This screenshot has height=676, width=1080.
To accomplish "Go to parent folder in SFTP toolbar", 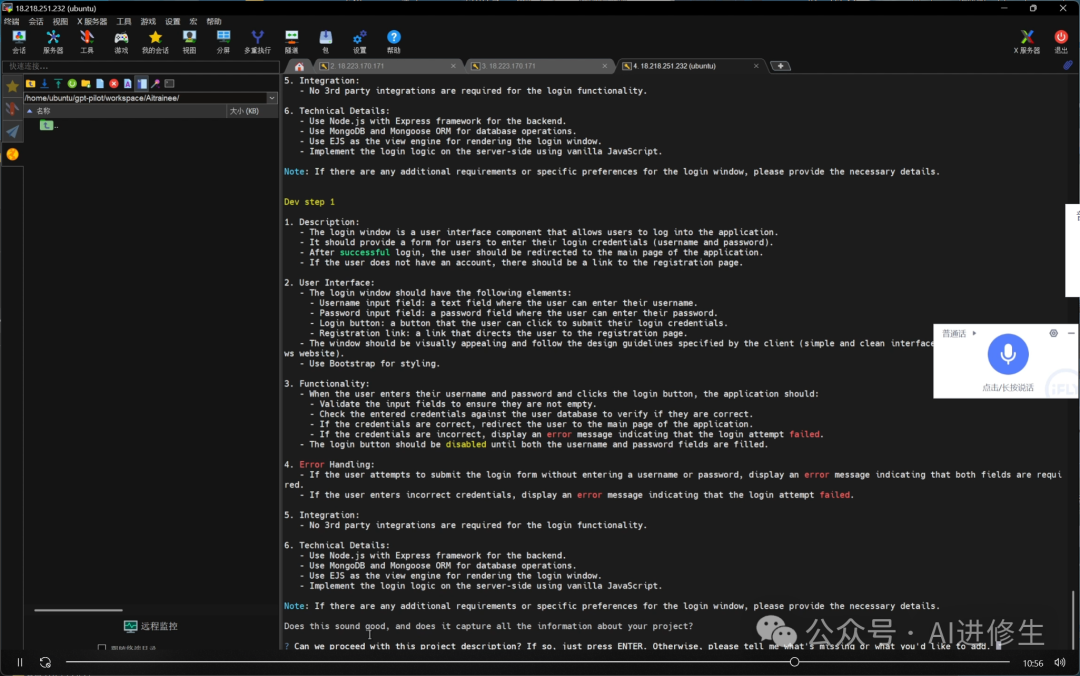I will 30,83.
